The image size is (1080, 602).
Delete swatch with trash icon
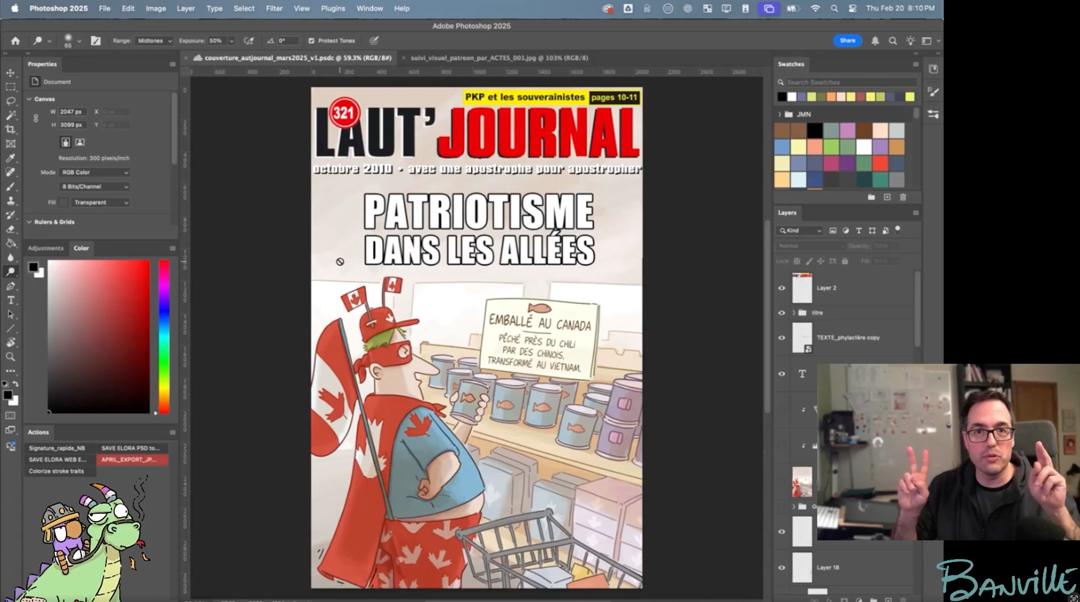click(x=903, y=197)
